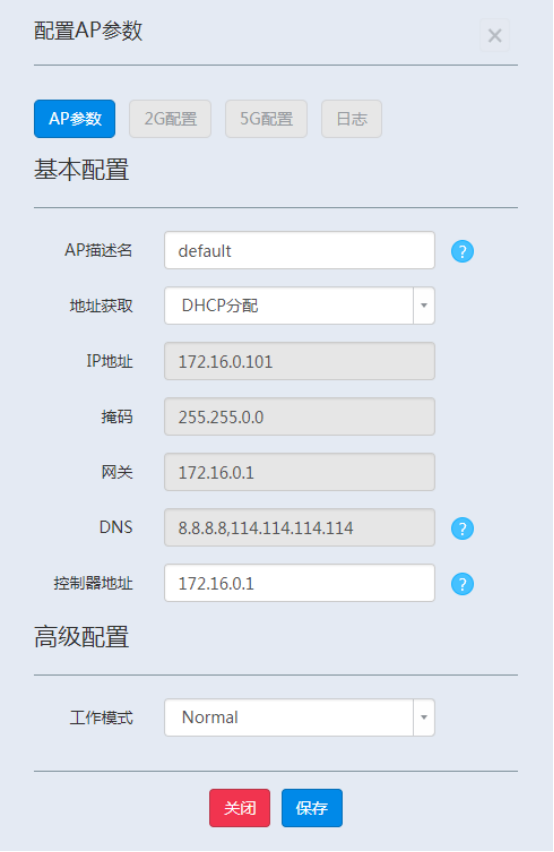This screenshot has width=554, height=852.
Task: Select the AP参数 tab
Action: click(x=75, y=119)
